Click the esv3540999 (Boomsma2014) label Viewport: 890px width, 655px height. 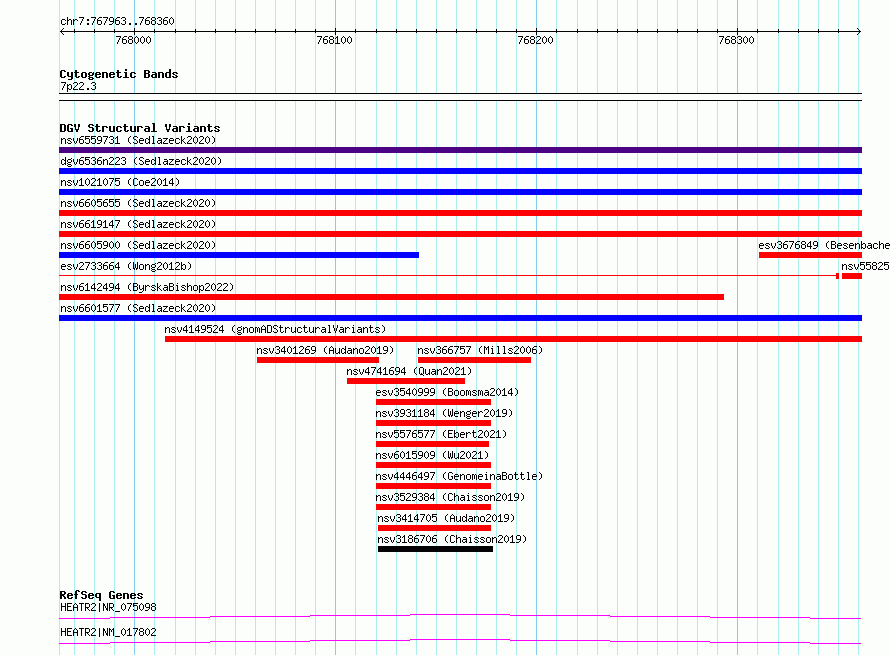pyautogui.click(x=447, y=392)
